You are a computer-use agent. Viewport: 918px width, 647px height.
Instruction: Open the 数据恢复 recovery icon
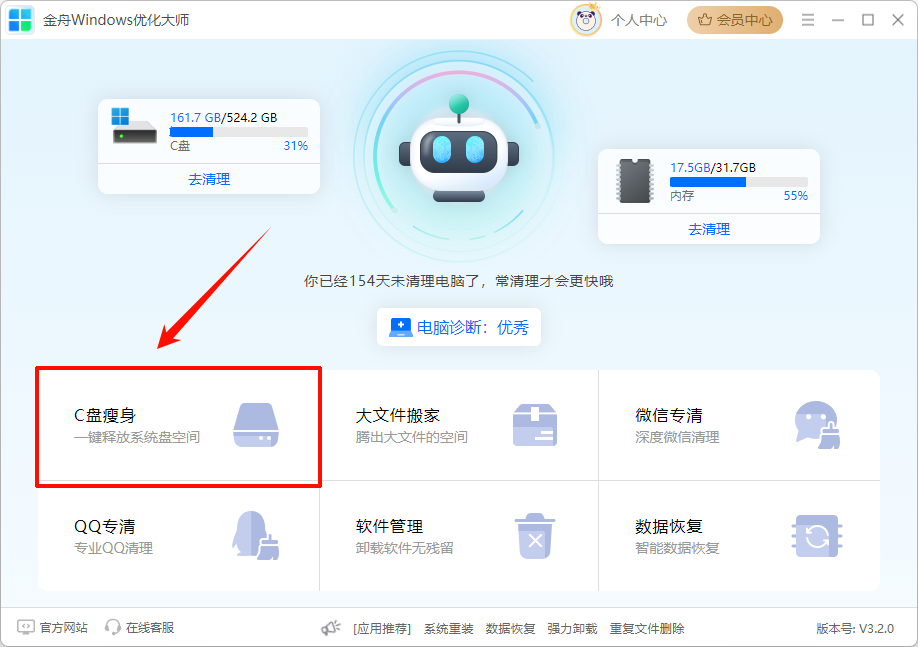click(x=817, y=536)
